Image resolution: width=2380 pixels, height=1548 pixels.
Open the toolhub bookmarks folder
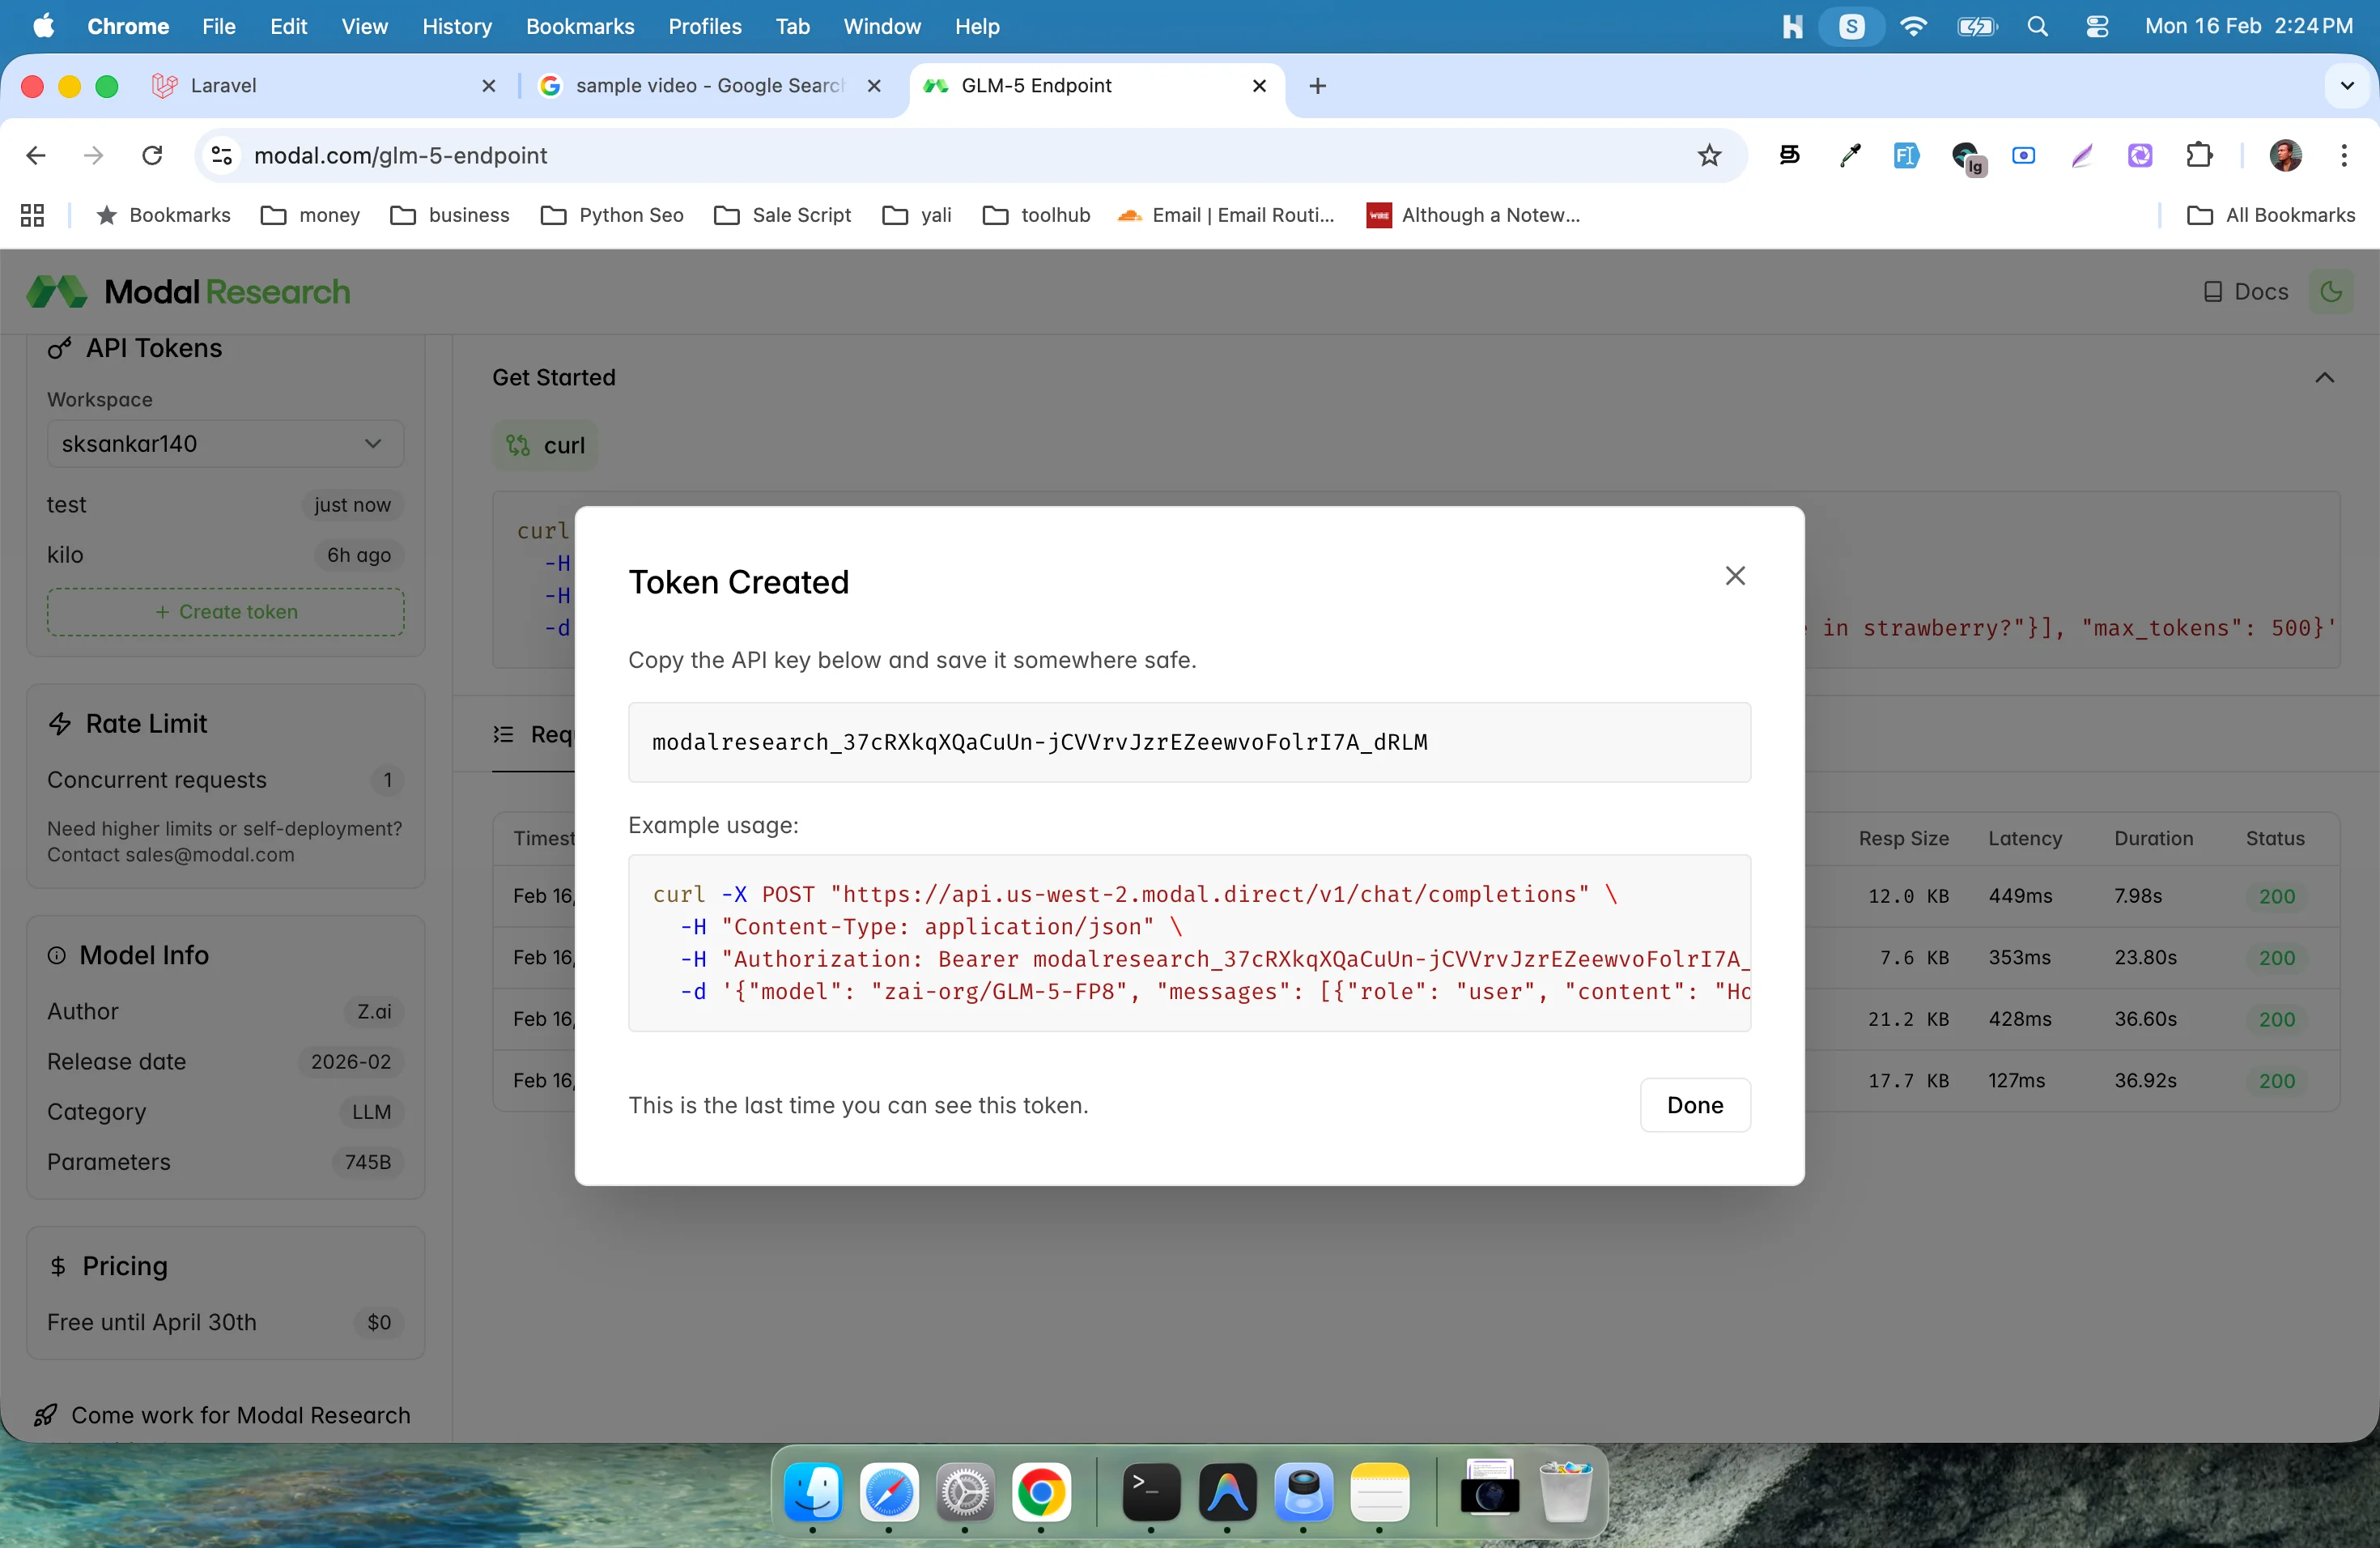tap(1037, 215)
